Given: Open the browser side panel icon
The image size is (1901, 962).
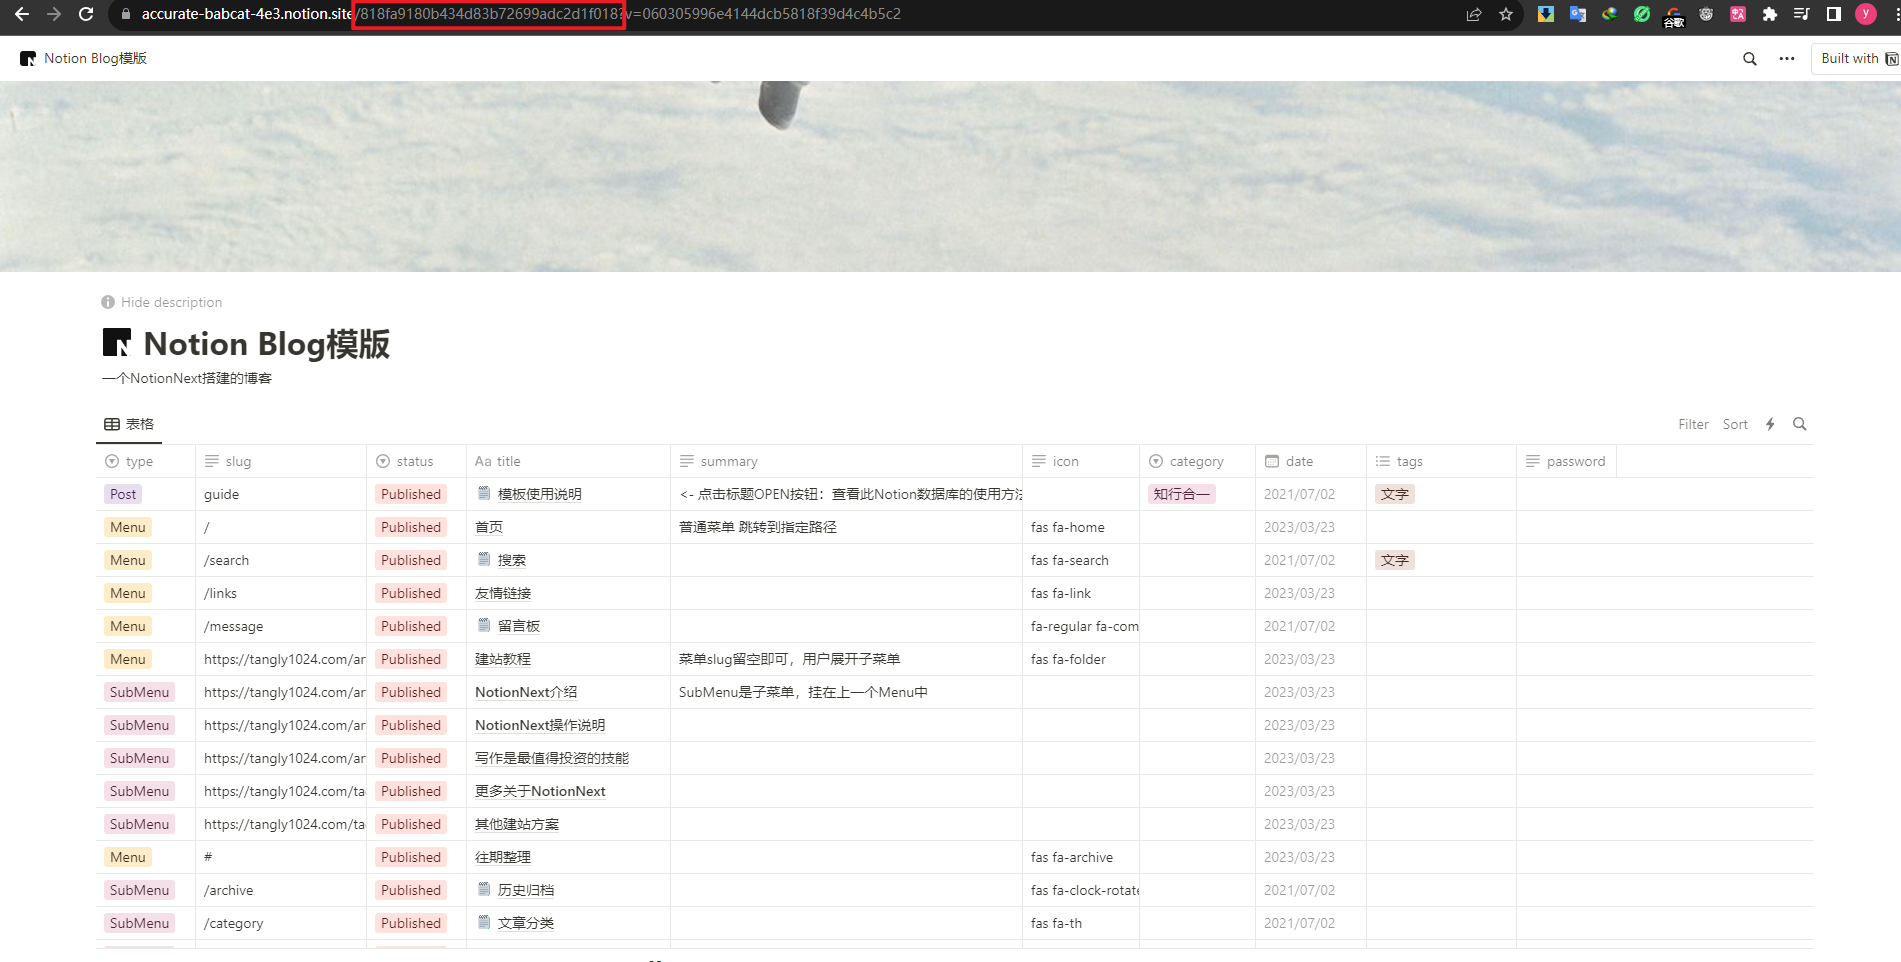Looking at the screenshot, I should pyautogui.click(x=1834, y=14).
